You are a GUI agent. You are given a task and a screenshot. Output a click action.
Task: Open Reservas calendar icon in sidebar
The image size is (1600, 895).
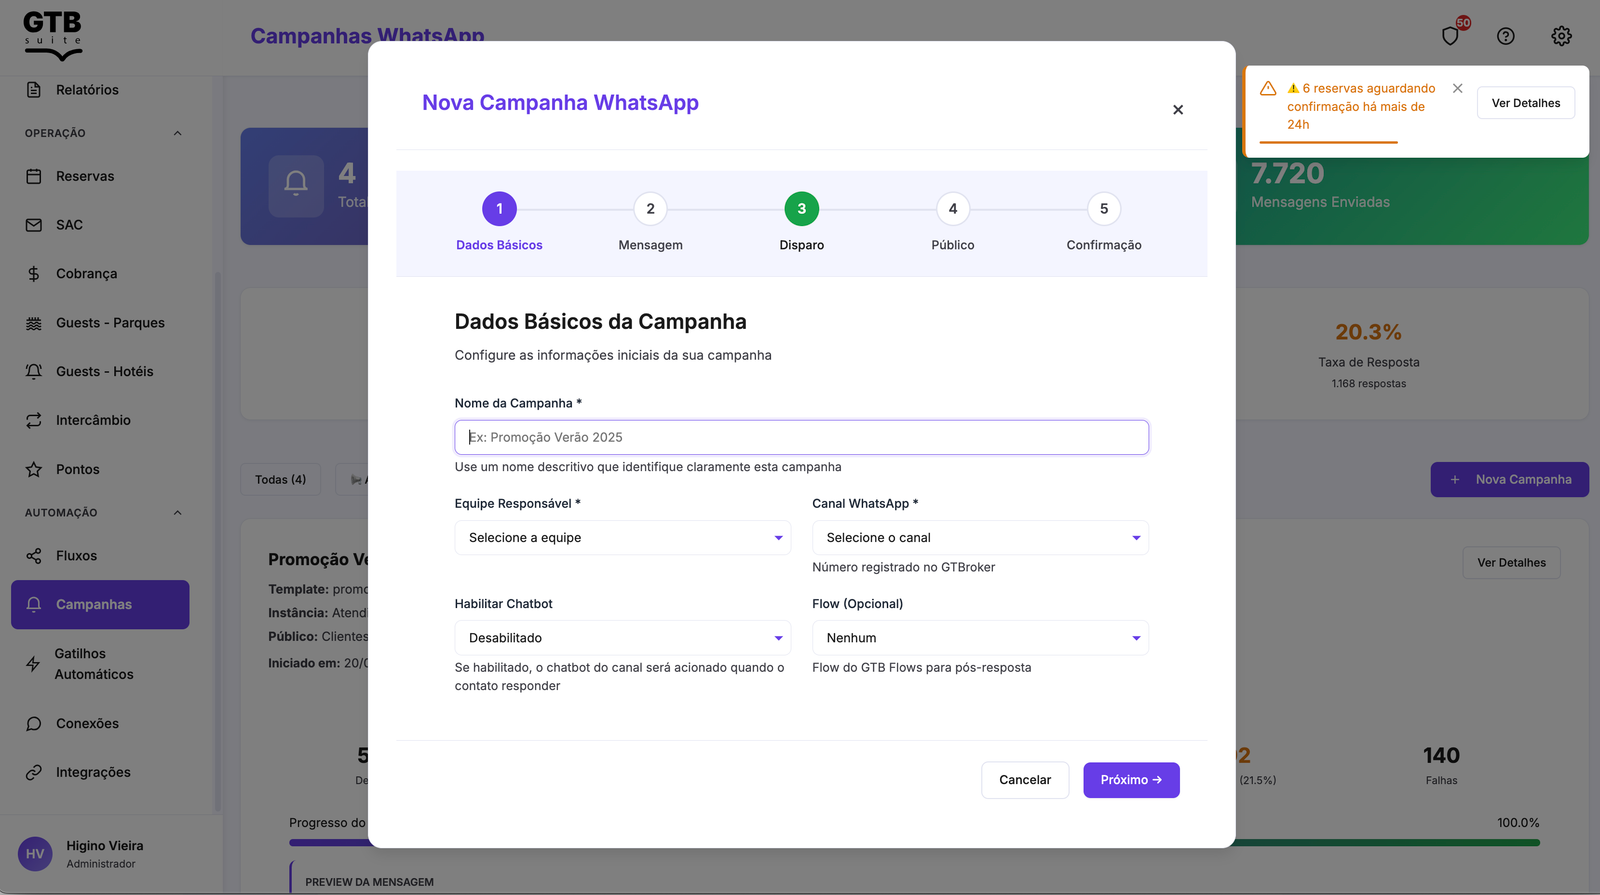(x=34, y=176)
